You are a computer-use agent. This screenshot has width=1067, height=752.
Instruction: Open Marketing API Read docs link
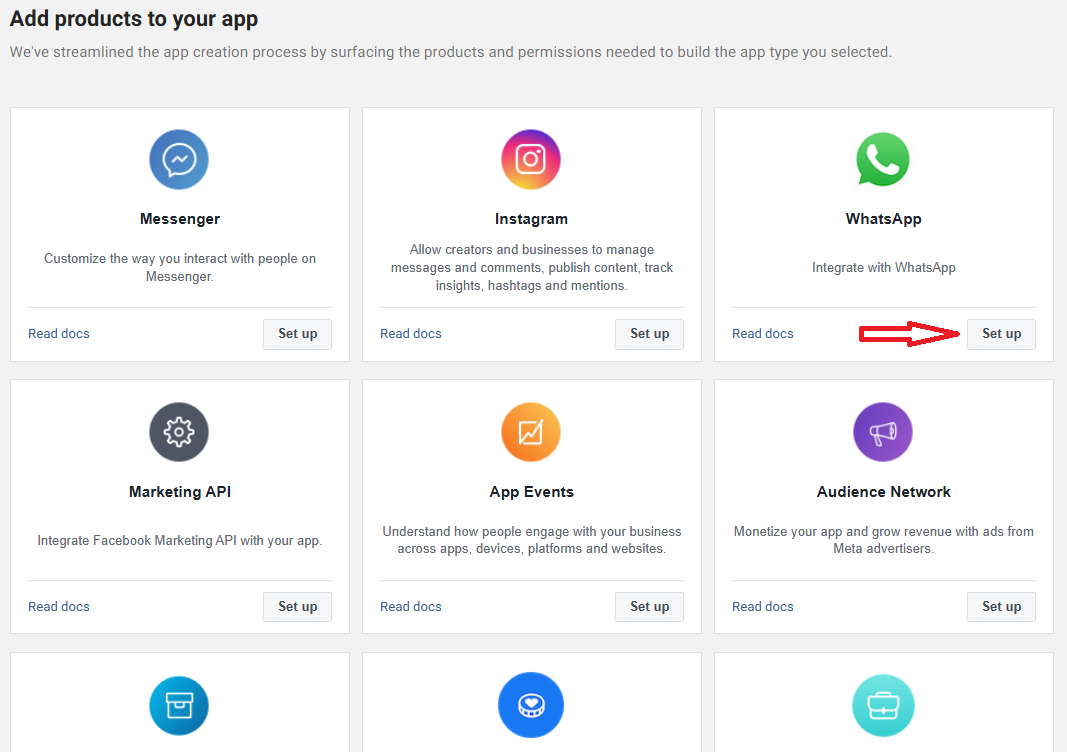pos(59,607)
